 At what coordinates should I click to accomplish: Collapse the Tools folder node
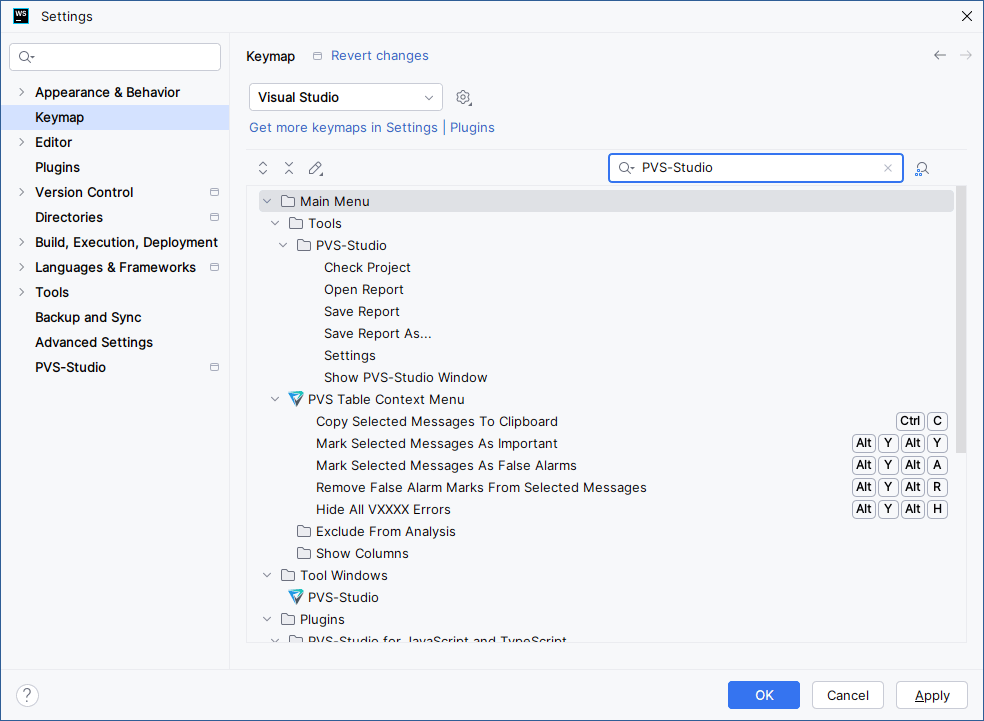(x=275, y=223)
